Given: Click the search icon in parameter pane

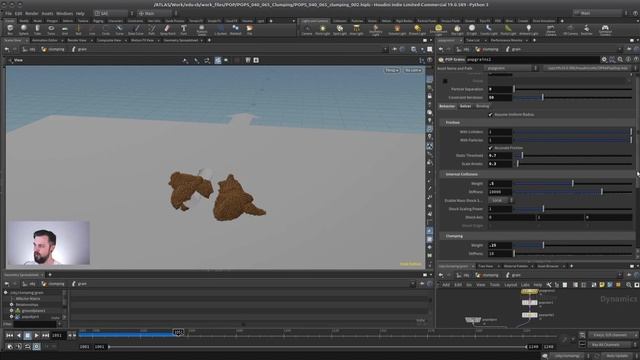Looking at the screenshot, I should click(620, 60).
